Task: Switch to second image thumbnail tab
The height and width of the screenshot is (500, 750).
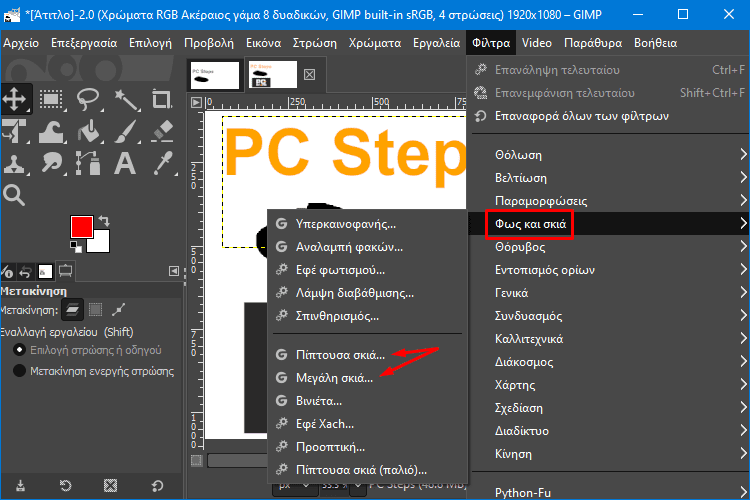Action: coord(273,75)
